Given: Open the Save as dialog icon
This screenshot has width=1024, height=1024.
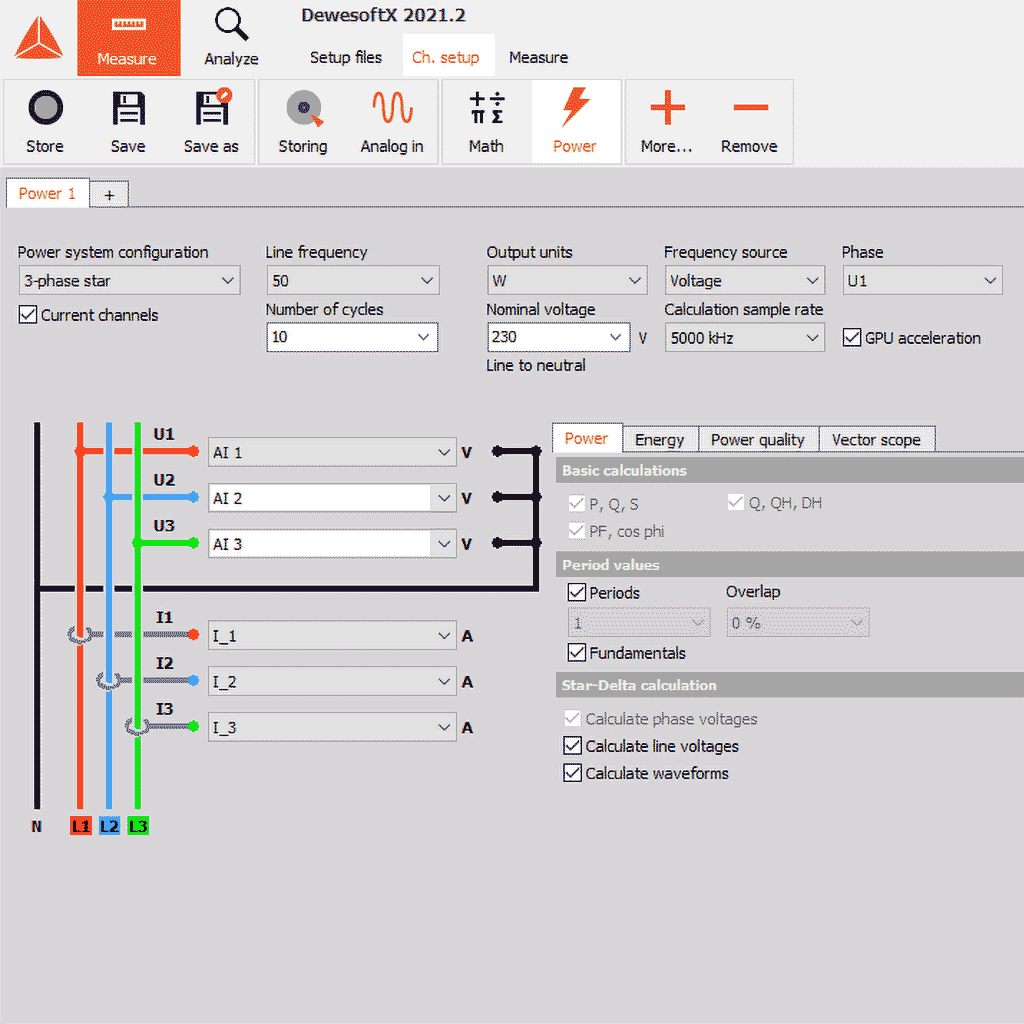Looking at the screenshot, I should pos(211,108).
